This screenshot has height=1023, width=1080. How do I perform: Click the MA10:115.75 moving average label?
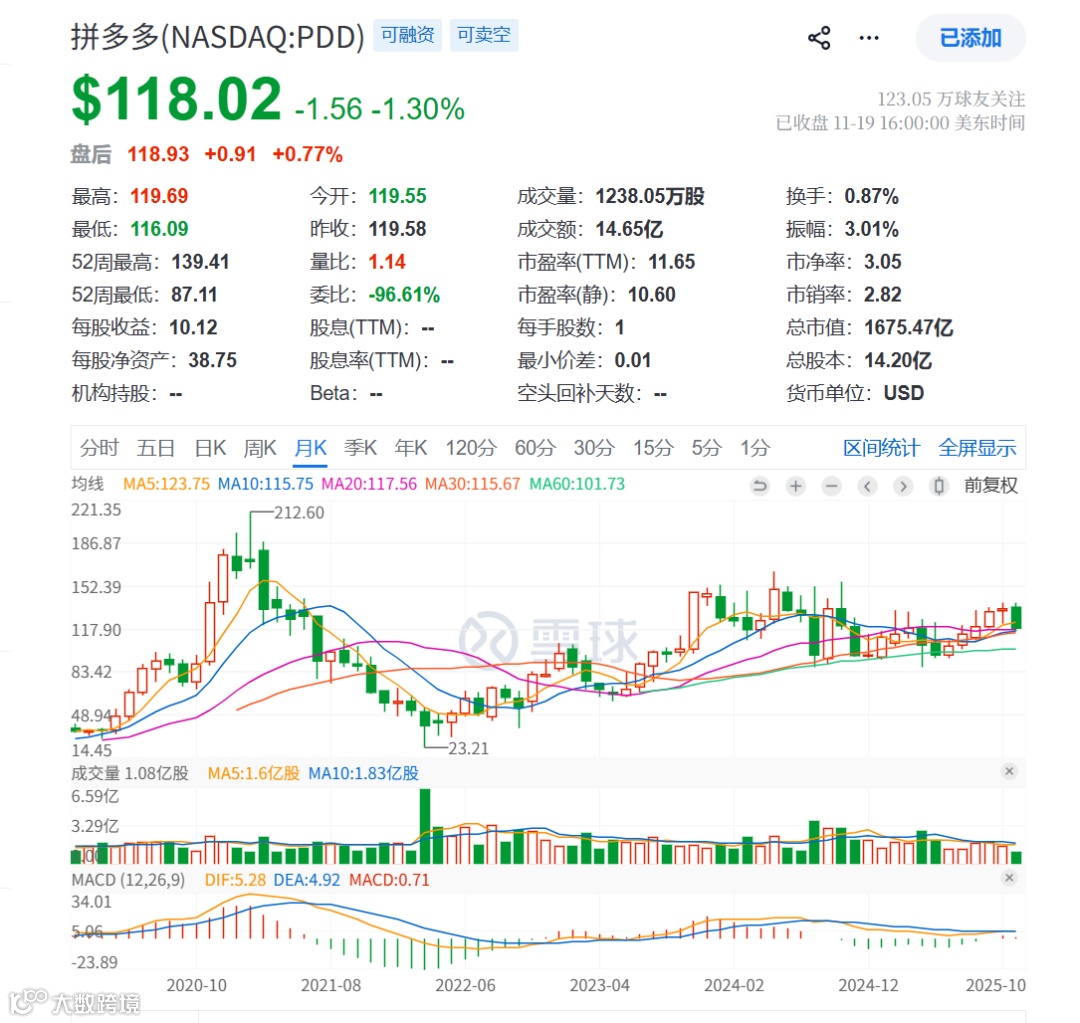(265, 484)
